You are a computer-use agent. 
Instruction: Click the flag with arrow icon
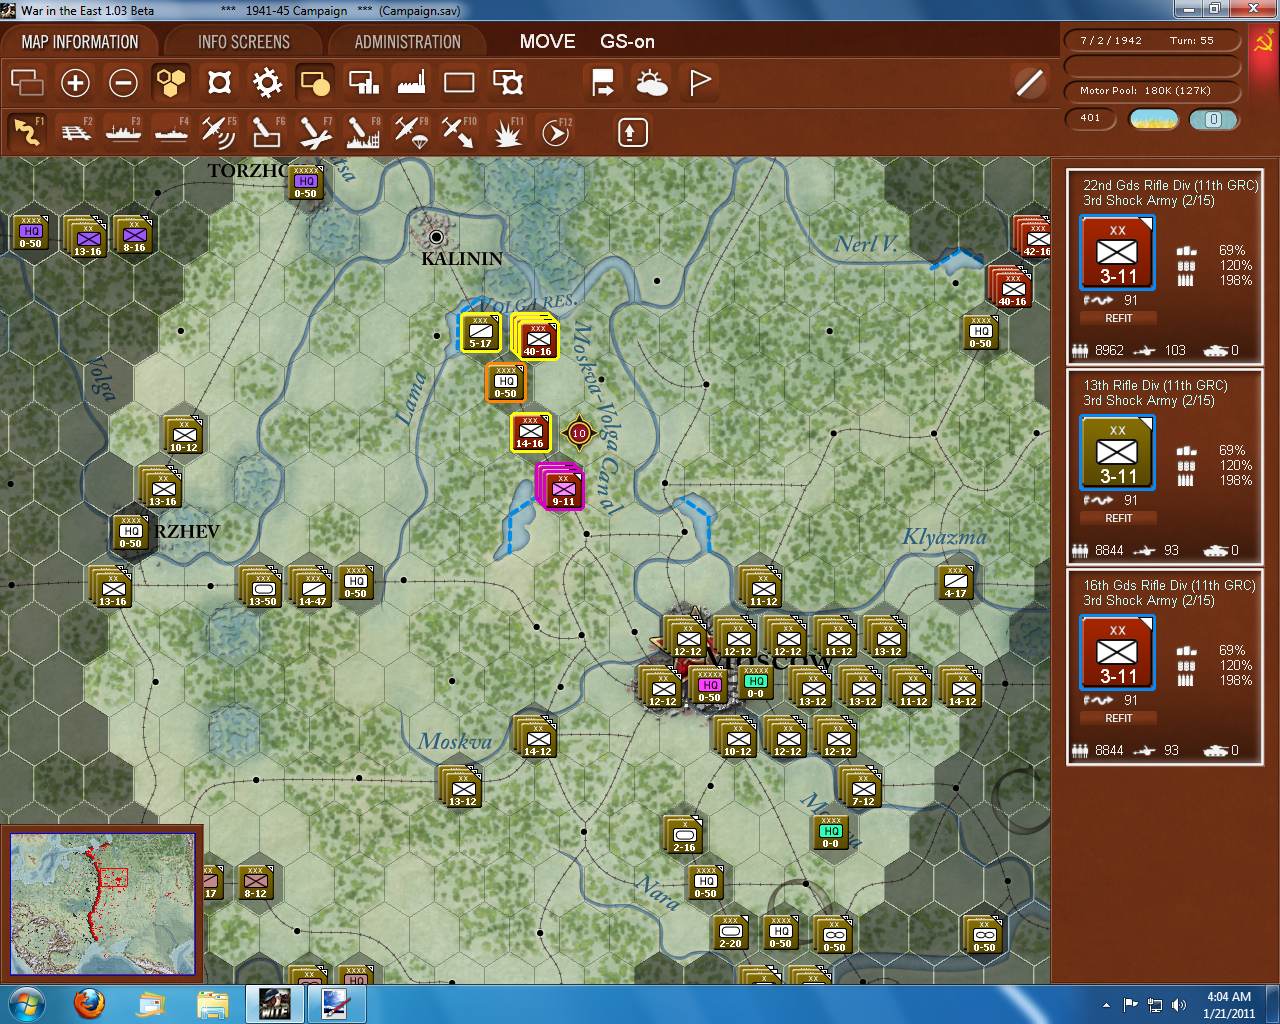tap(603, 82)
